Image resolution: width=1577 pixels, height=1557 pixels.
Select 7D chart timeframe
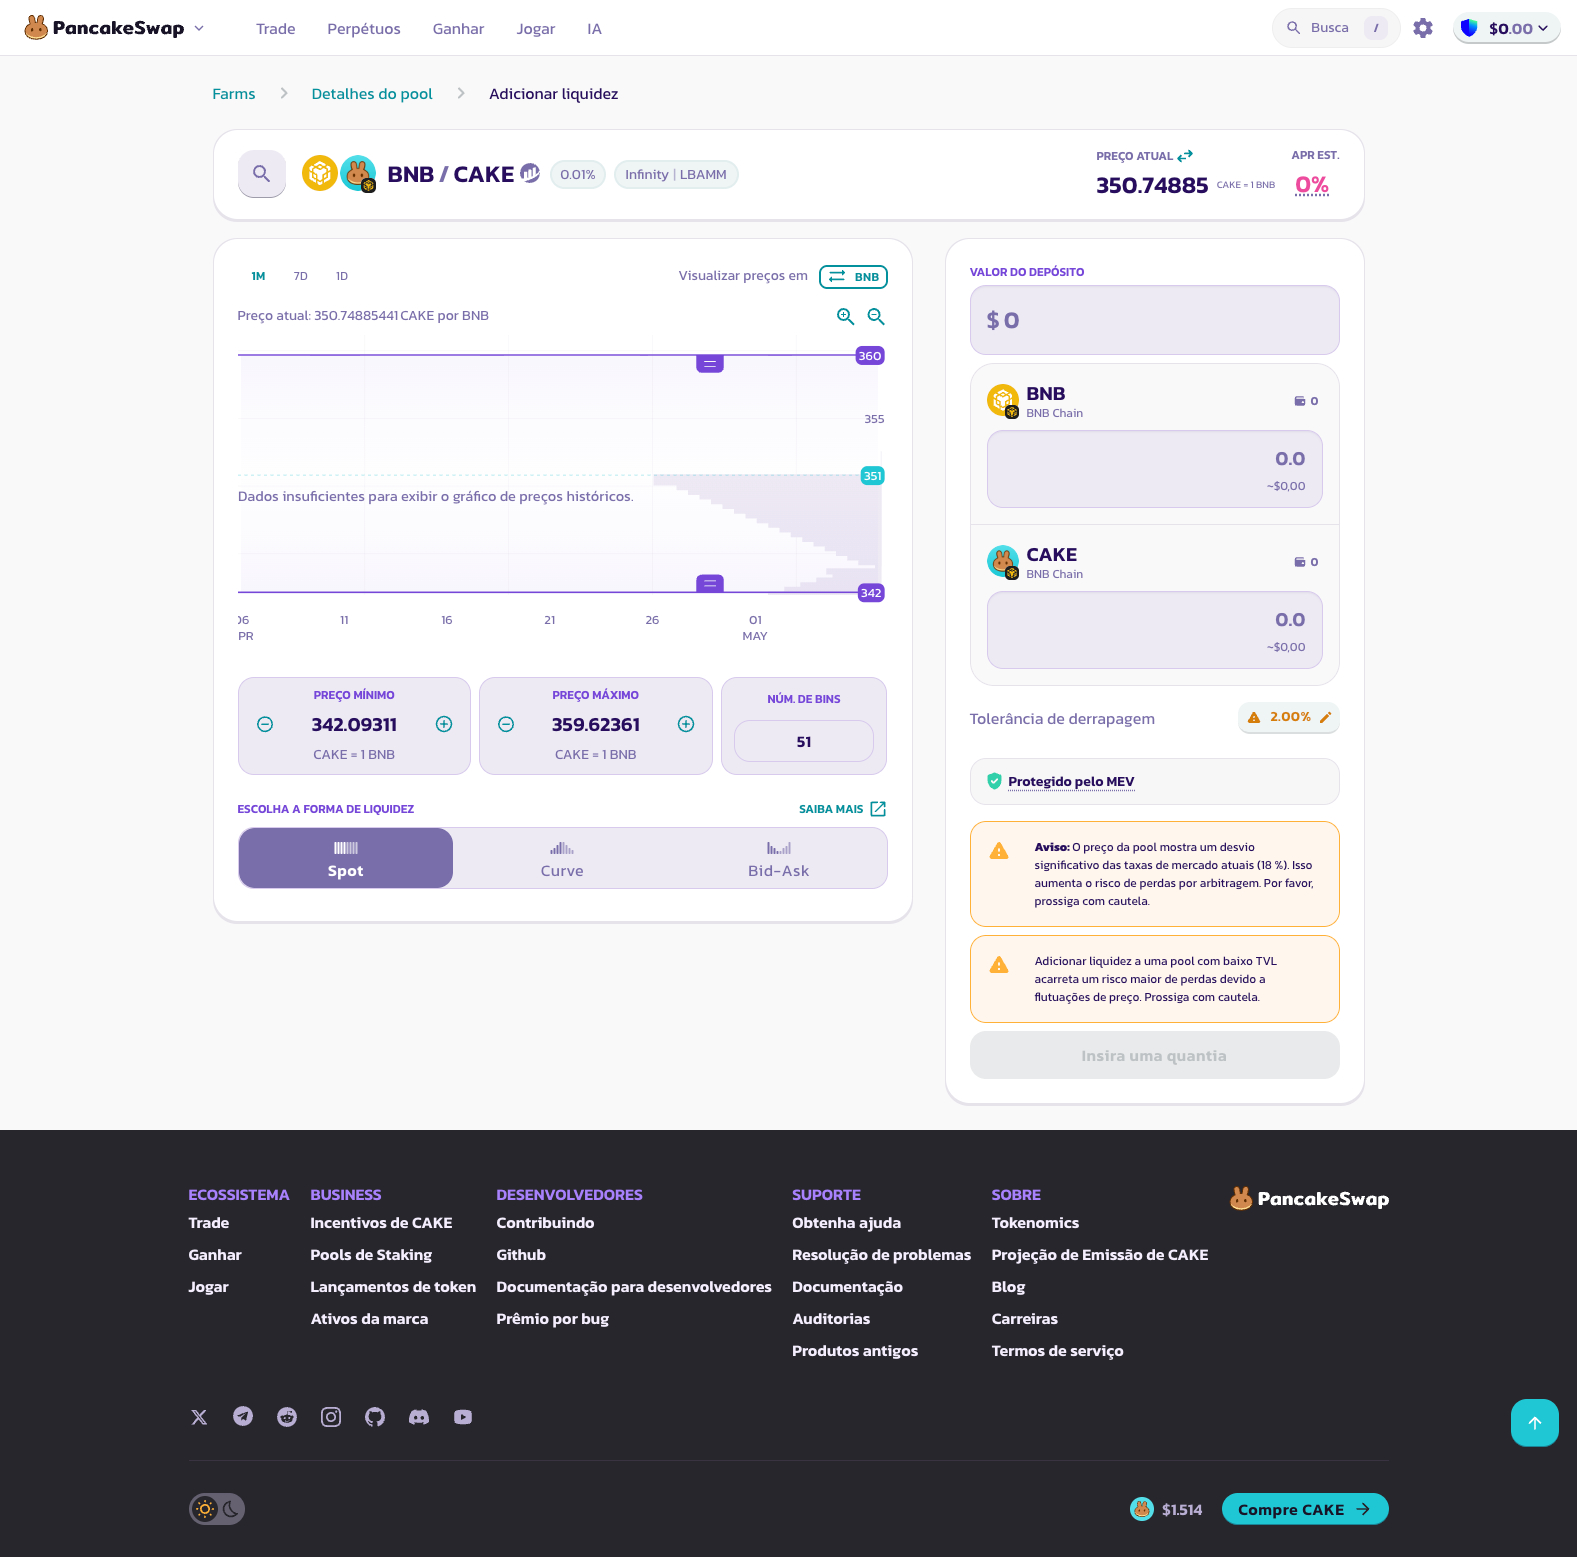(300, 276)
